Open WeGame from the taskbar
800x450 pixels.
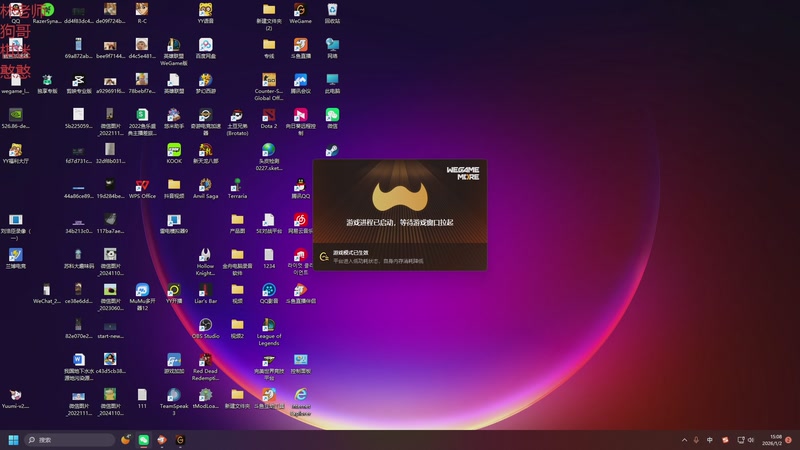[180, 440]
